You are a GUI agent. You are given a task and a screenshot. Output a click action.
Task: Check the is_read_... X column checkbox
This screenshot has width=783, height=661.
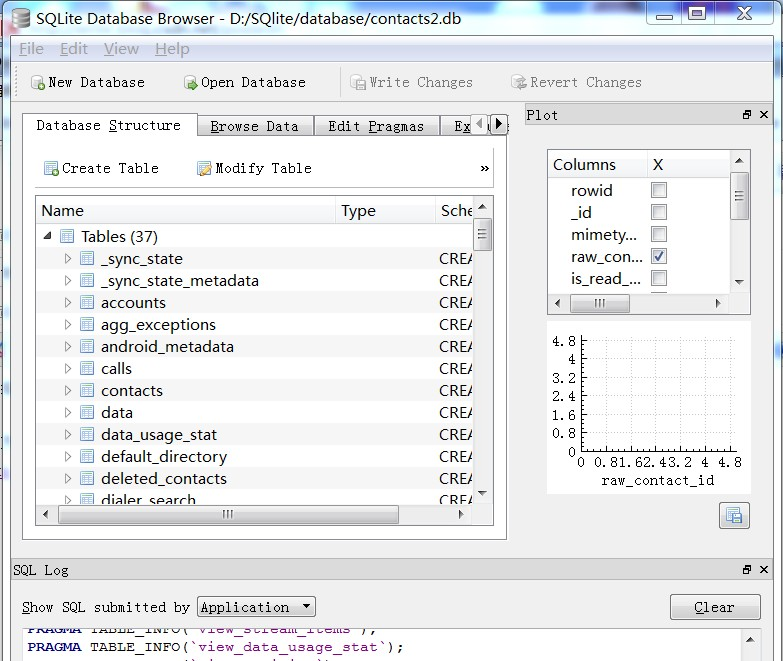tap(659, 278)
